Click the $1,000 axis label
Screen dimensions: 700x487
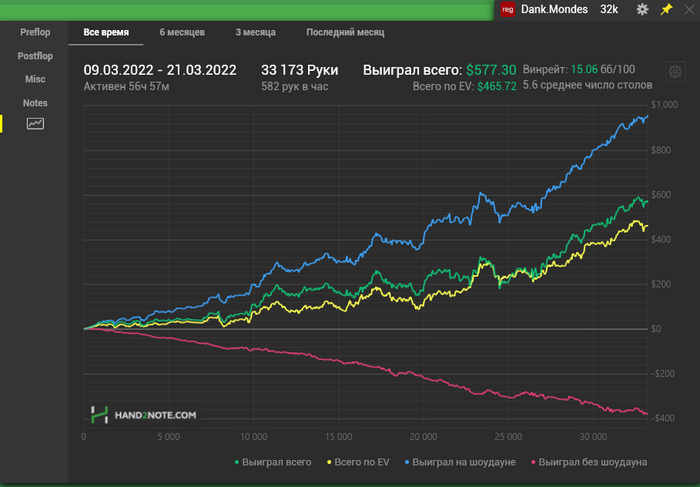664,104
